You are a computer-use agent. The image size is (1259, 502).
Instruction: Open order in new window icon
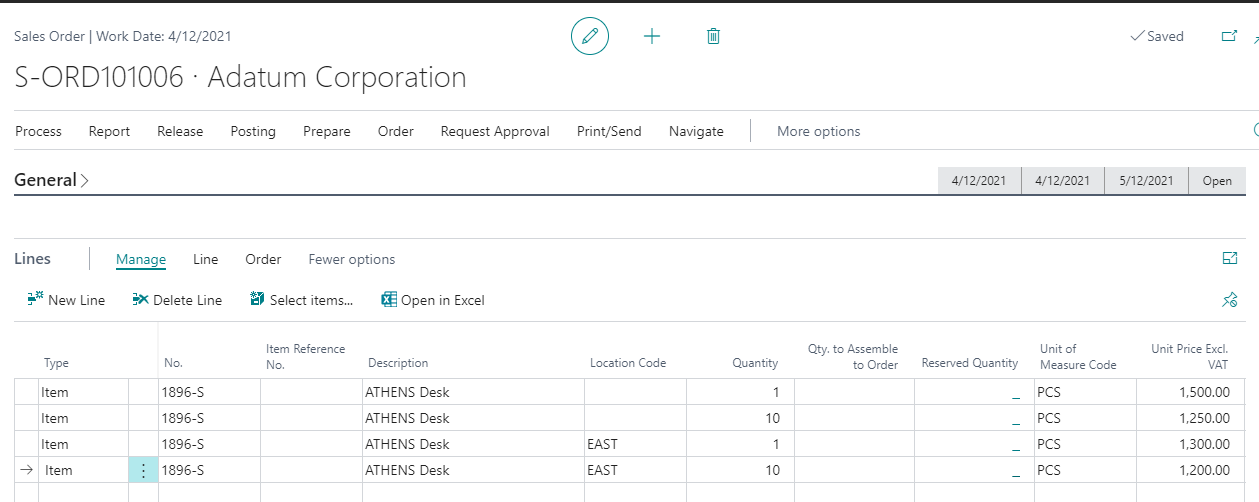[1229, 36]
